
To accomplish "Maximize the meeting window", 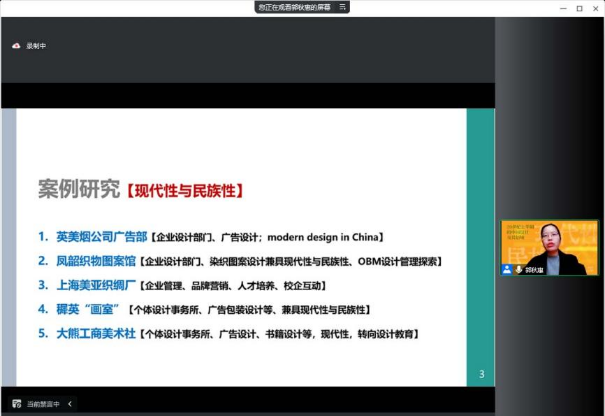I will [580, 8].
